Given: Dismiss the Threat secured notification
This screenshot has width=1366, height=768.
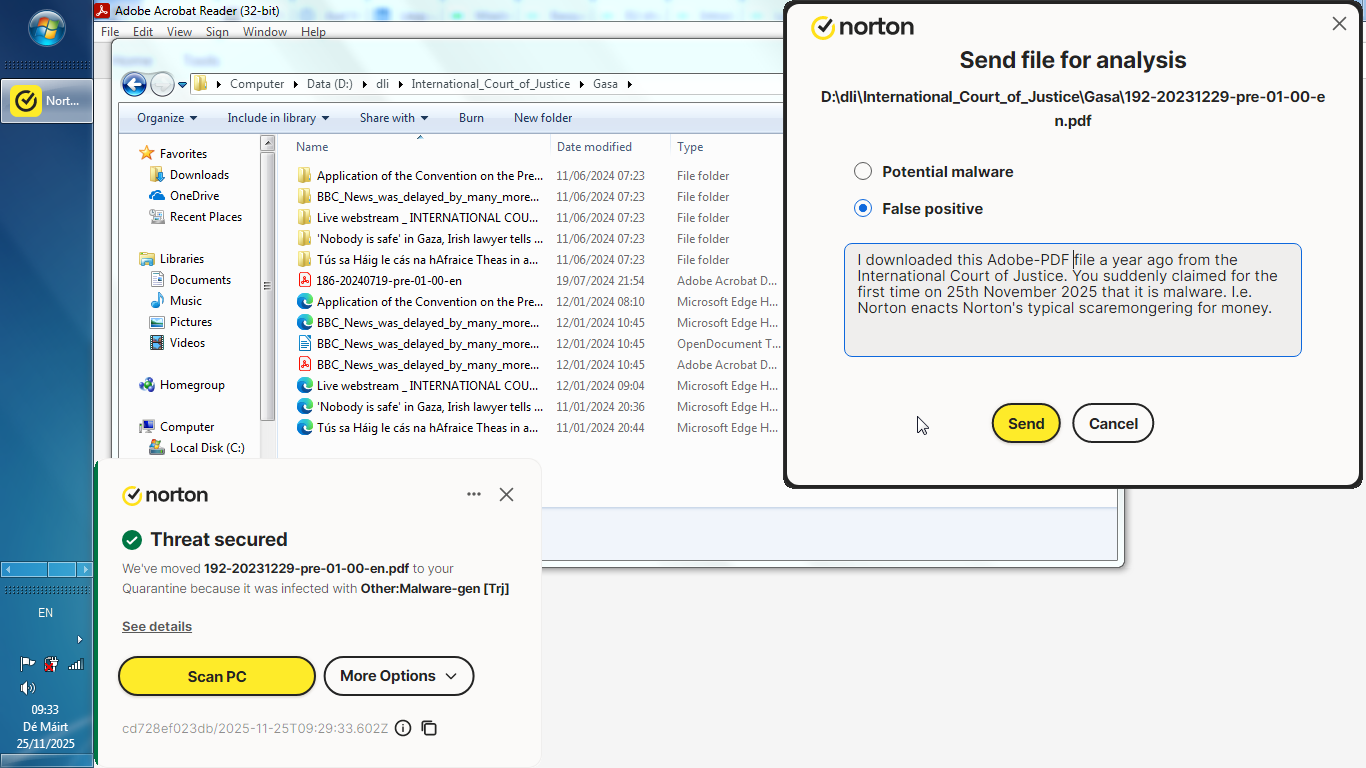Looking at the screenshot, I should pos(506,494).
